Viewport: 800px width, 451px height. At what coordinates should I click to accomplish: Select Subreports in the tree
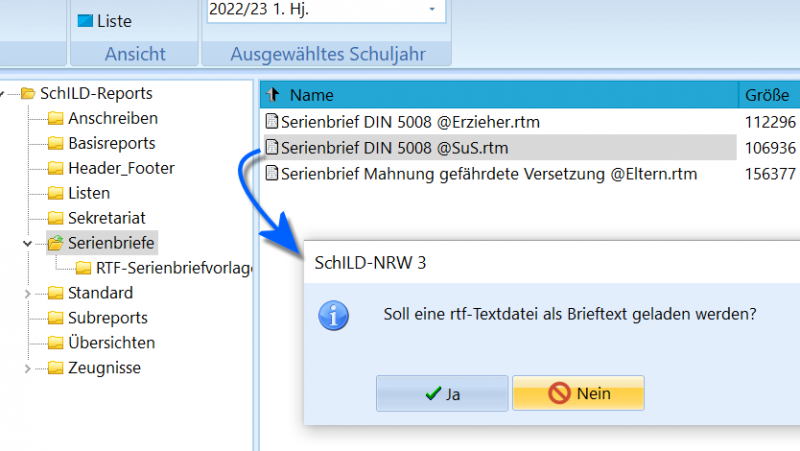click(x=108, y=318)
